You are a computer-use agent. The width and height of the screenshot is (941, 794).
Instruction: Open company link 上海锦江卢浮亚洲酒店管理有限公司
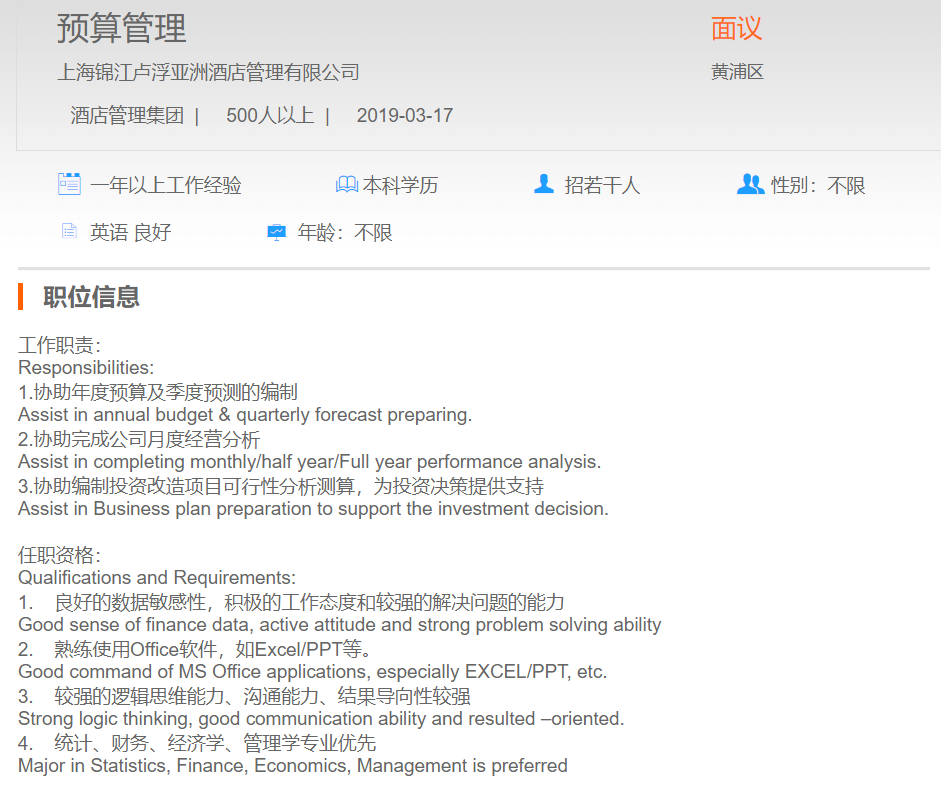tap(208, 72)
